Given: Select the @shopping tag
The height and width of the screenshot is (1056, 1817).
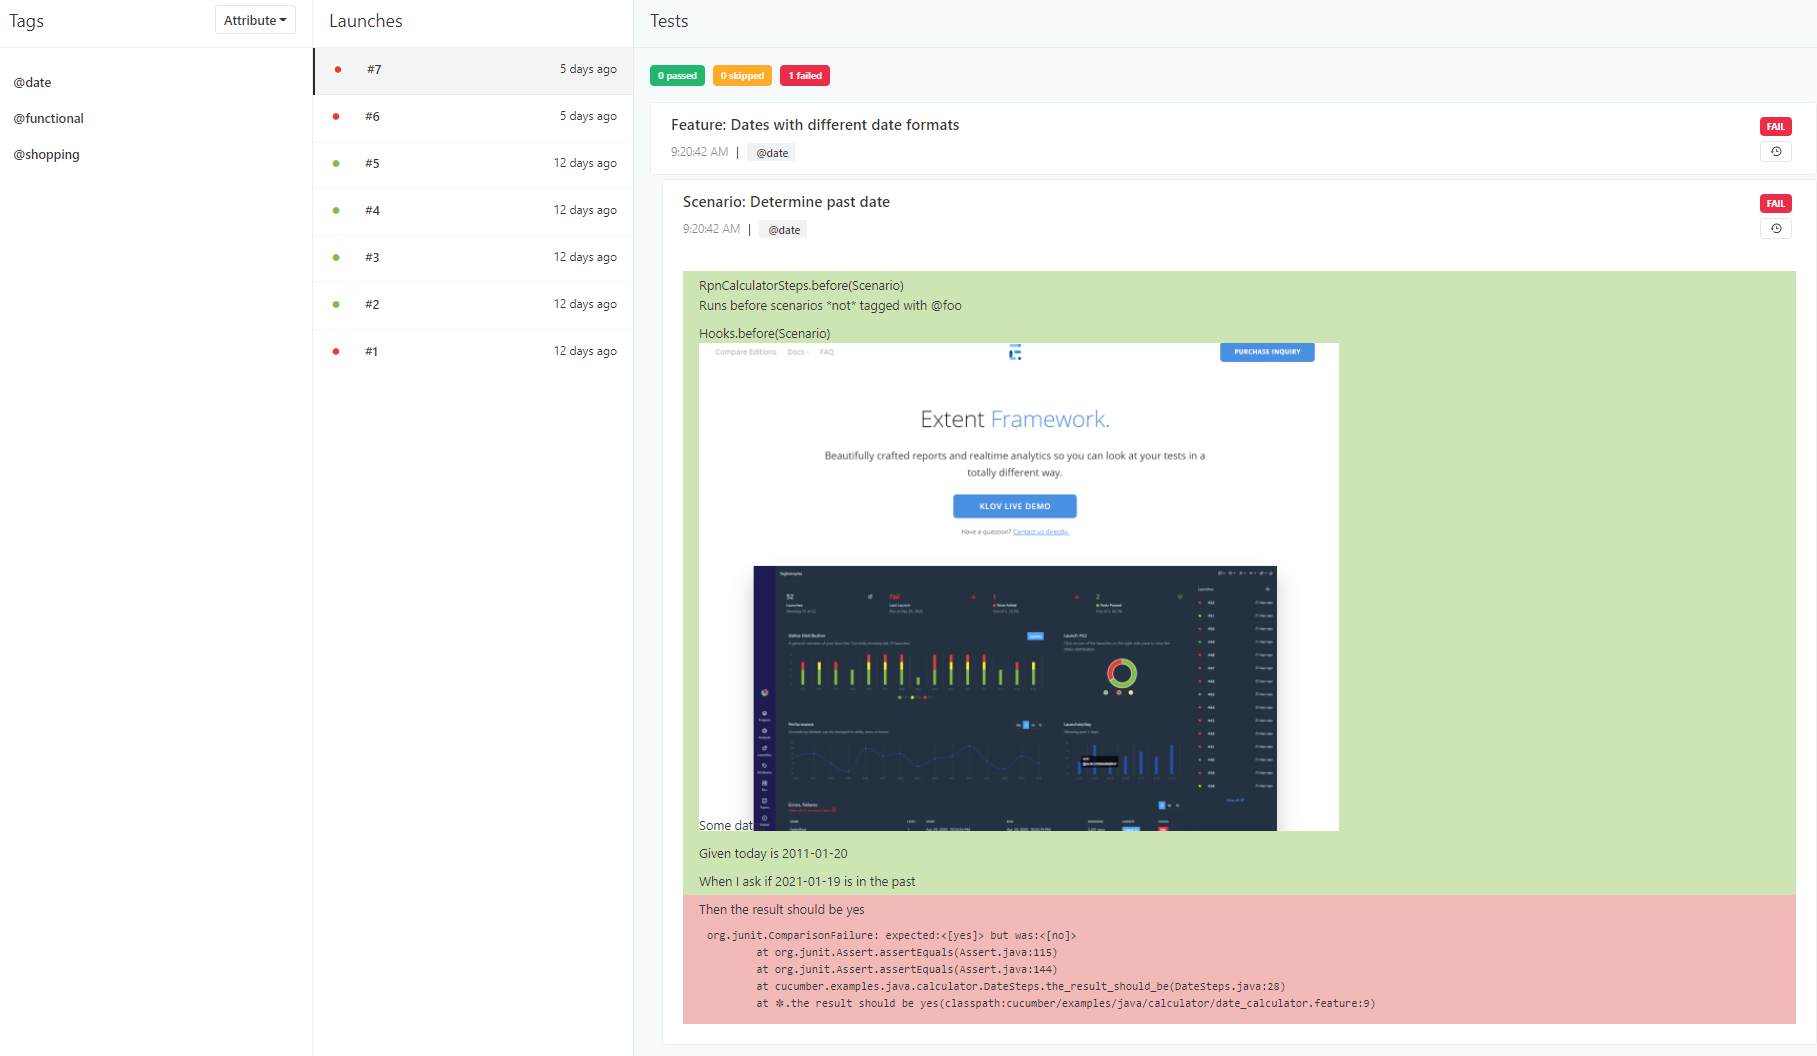Looking at the screenshot, I should point(46,155).
